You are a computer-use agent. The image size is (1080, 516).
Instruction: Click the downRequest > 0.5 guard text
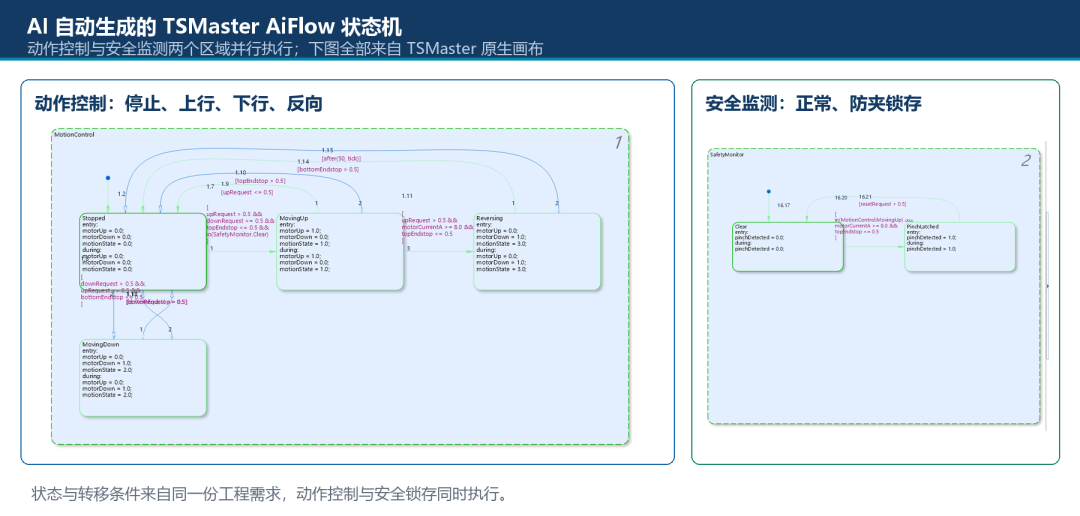(113, 283)
